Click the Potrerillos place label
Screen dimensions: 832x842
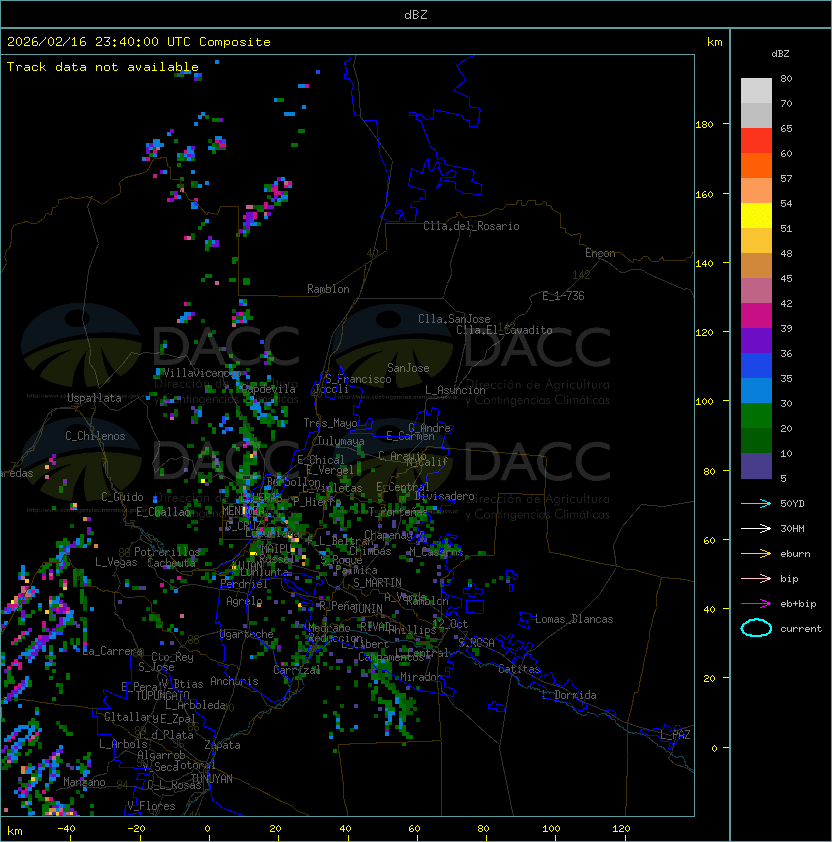coord(167,552)
